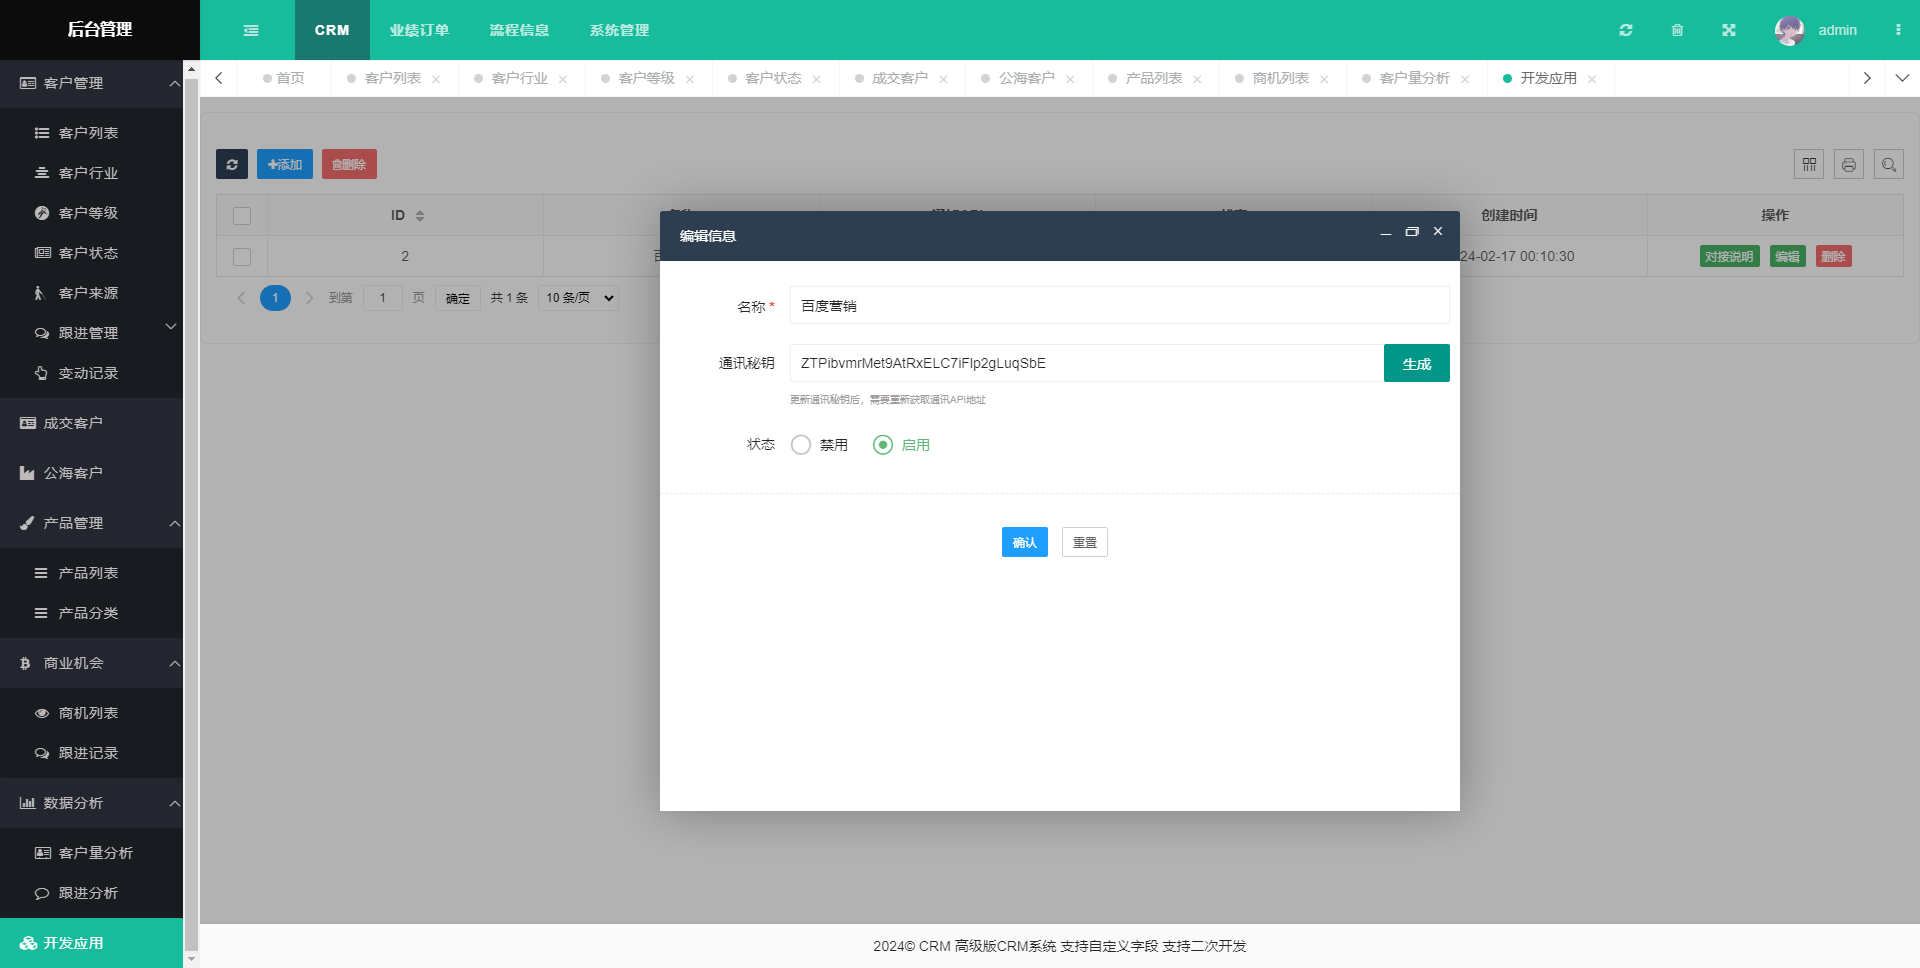Viewport: 1920px width, 968px height.
Task: Expand the 跟进管理 submenu
Action: [x=91, y=333]
